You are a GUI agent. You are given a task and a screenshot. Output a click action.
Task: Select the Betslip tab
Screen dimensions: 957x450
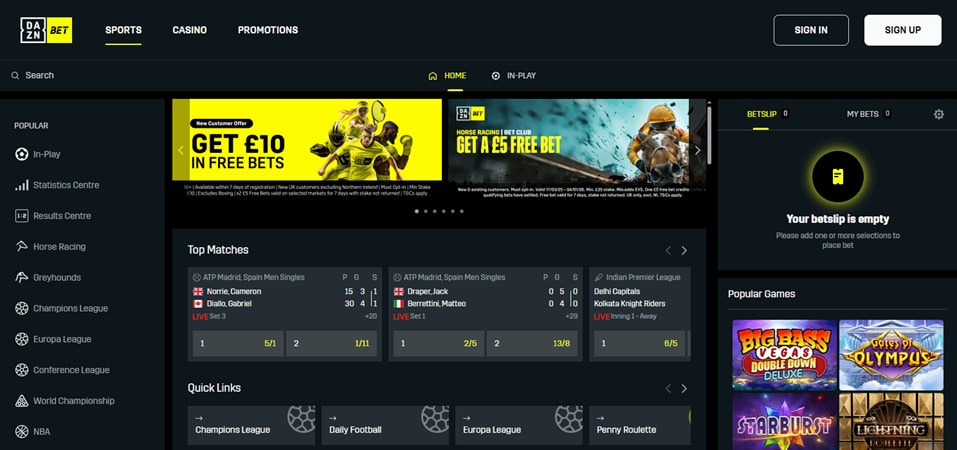click(767, 114)
